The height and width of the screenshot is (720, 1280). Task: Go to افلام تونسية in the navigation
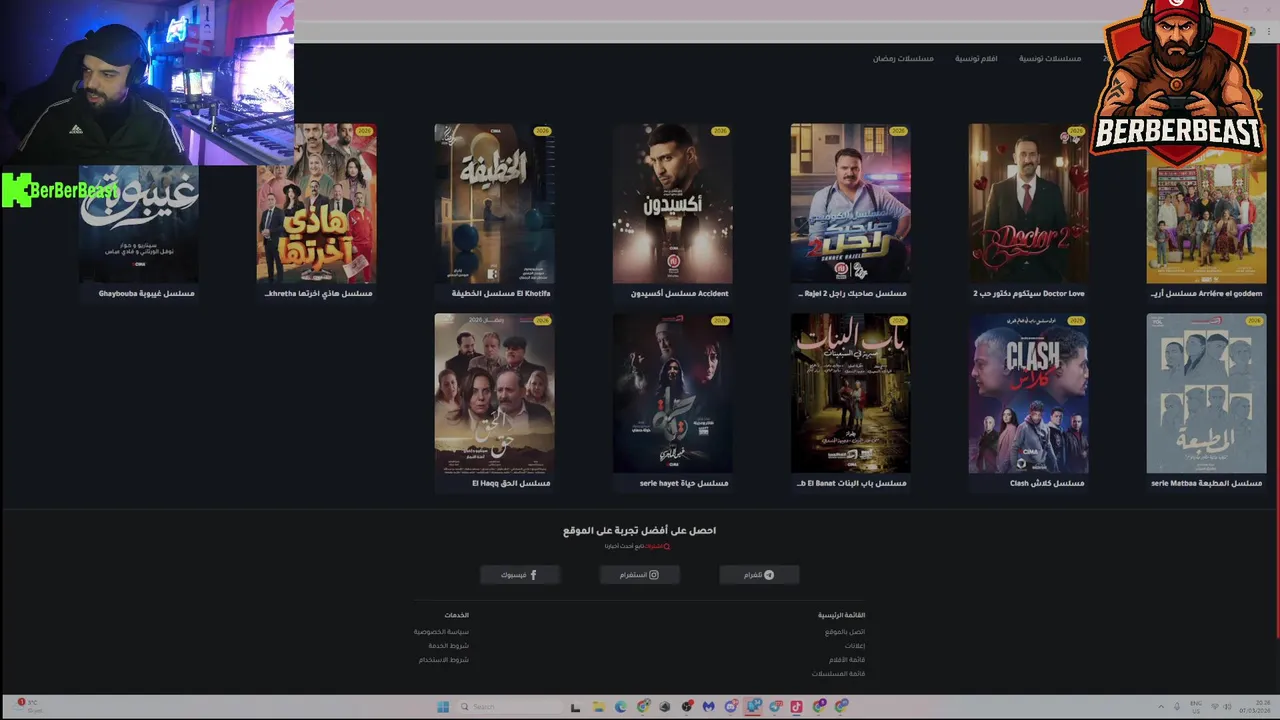pyautogui.click(x=976, y=59)
